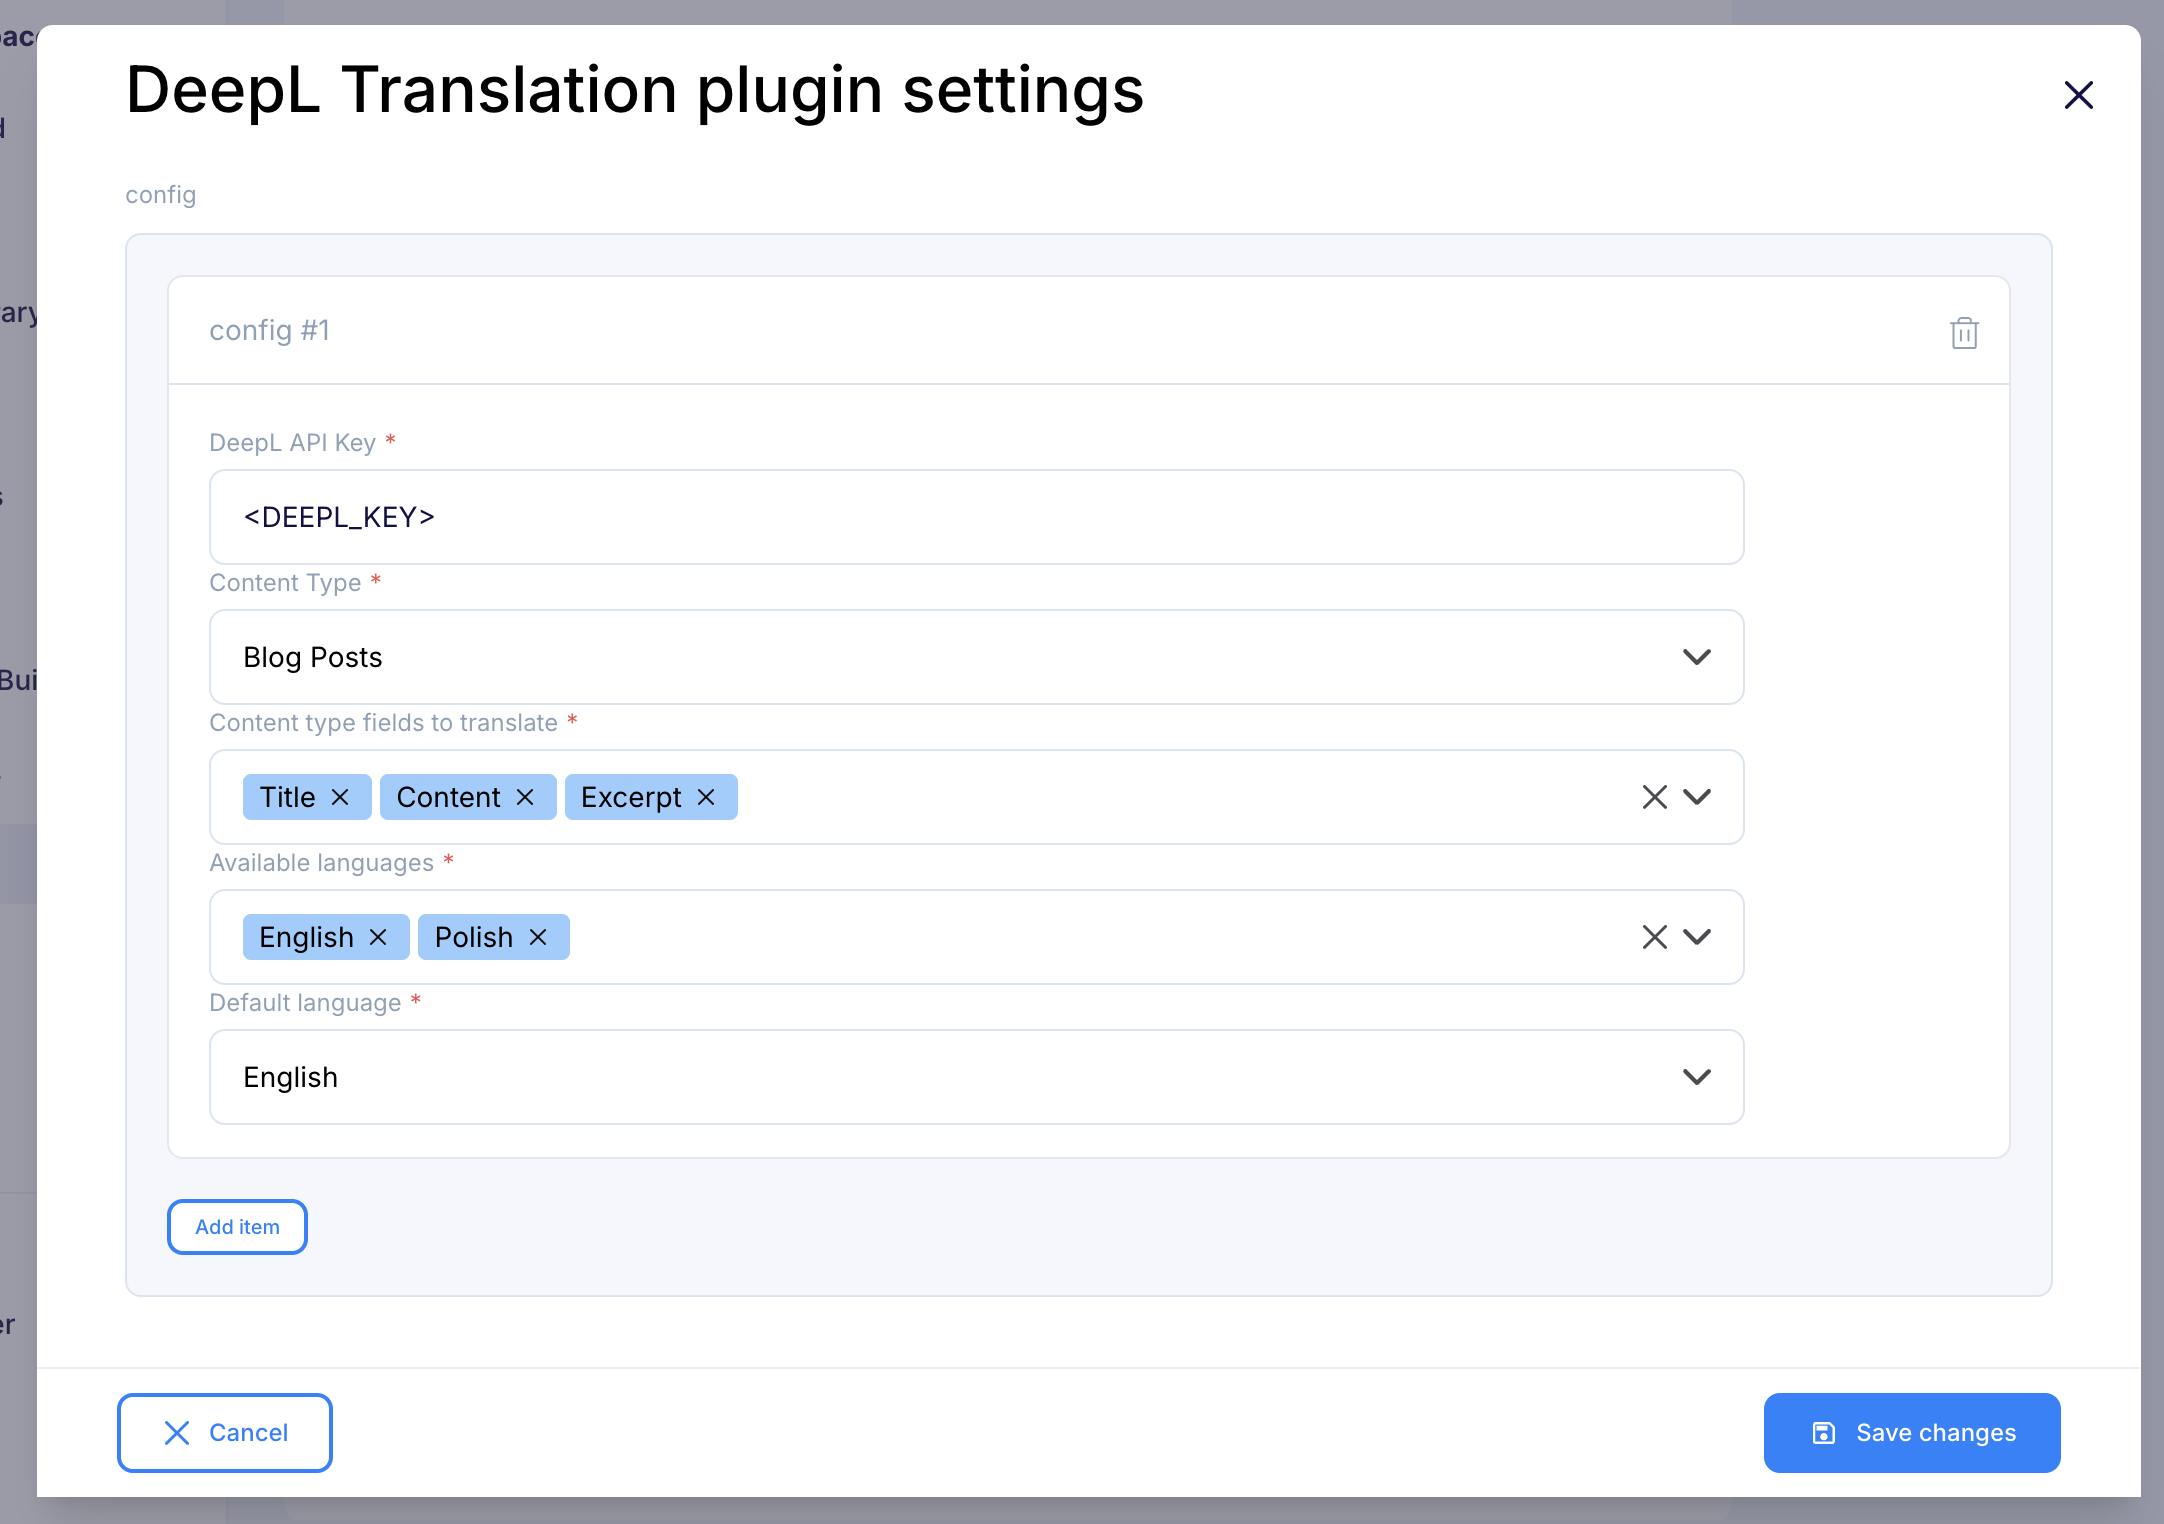This screenshot has width=2164, height=1524.
Task: Remove the Content field tag
Action: click(525, 797)
